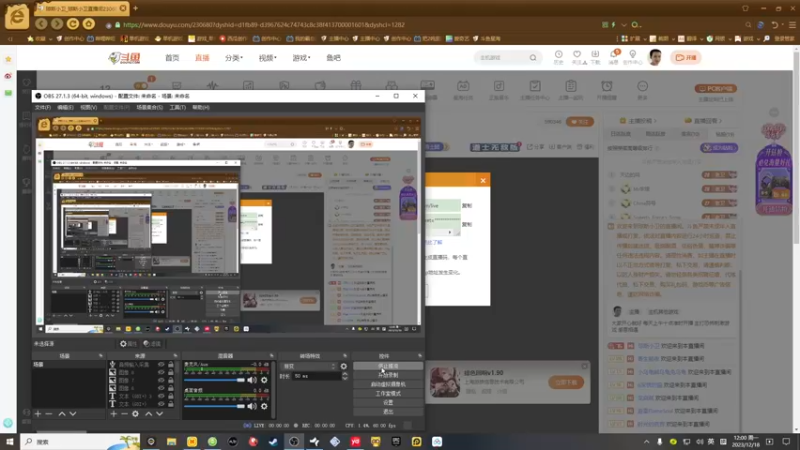Open File Explorer in the taskbar
The height and width of the screenshot is (450, 800).
[171, 441]
